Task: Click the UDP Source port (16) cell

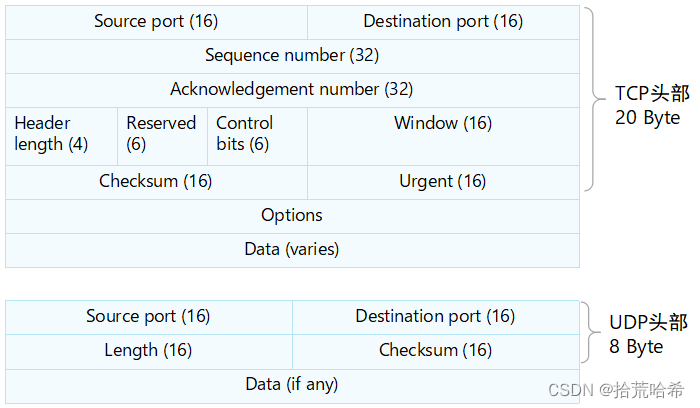Action: (x=148, y=316)
